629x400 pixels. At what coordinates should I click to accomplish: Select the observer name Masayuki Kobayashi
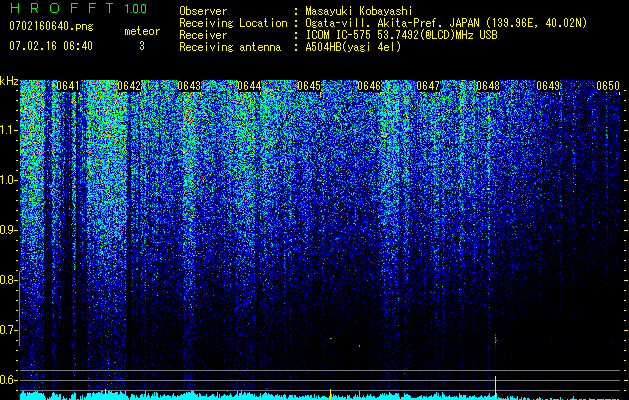pyautogui.click(x=359, y=12)
